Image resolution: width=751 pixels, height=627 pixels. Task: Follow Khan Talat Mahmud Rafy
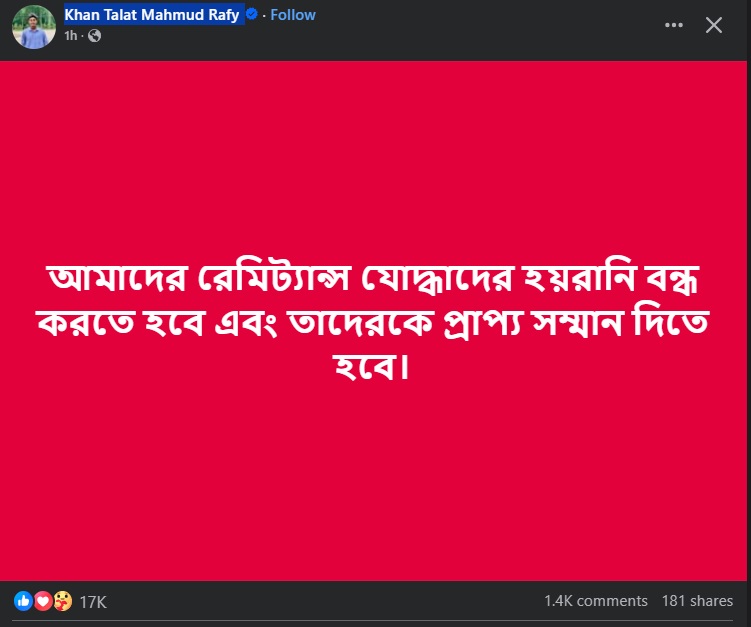pos(293,15)
